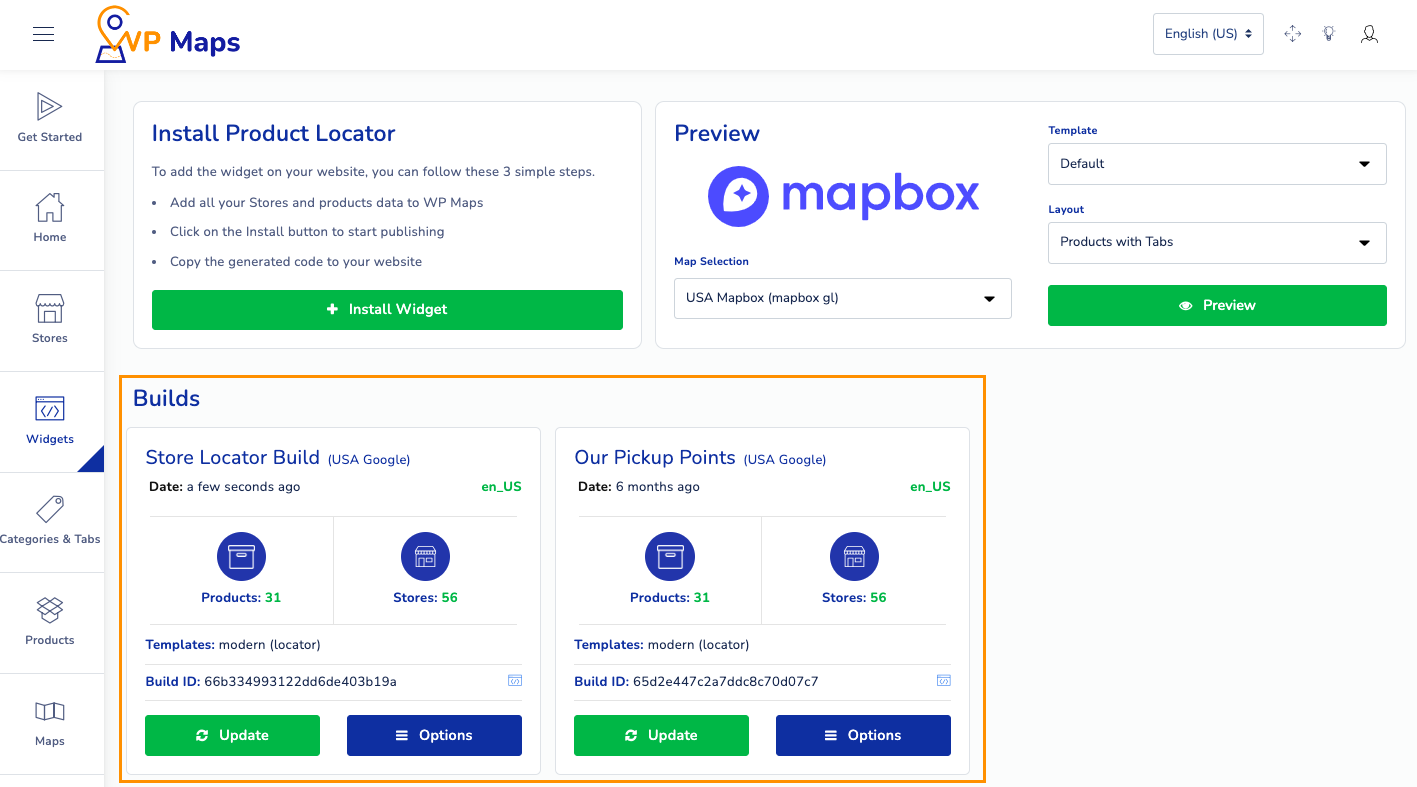
Task: Click code icon beside Build ID 66b334993122dd6de403b19a
Action: click(515, 680)
